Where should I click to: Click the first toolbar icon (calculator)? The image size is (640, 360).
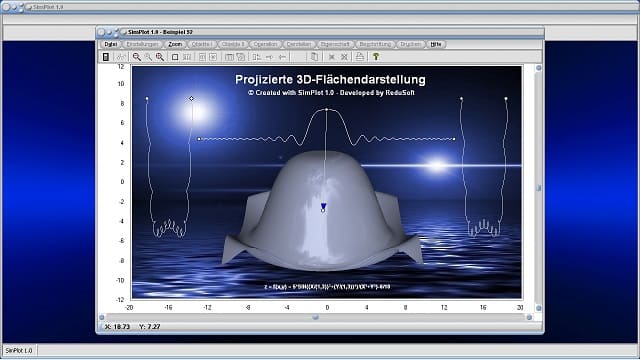coord(106,57)
